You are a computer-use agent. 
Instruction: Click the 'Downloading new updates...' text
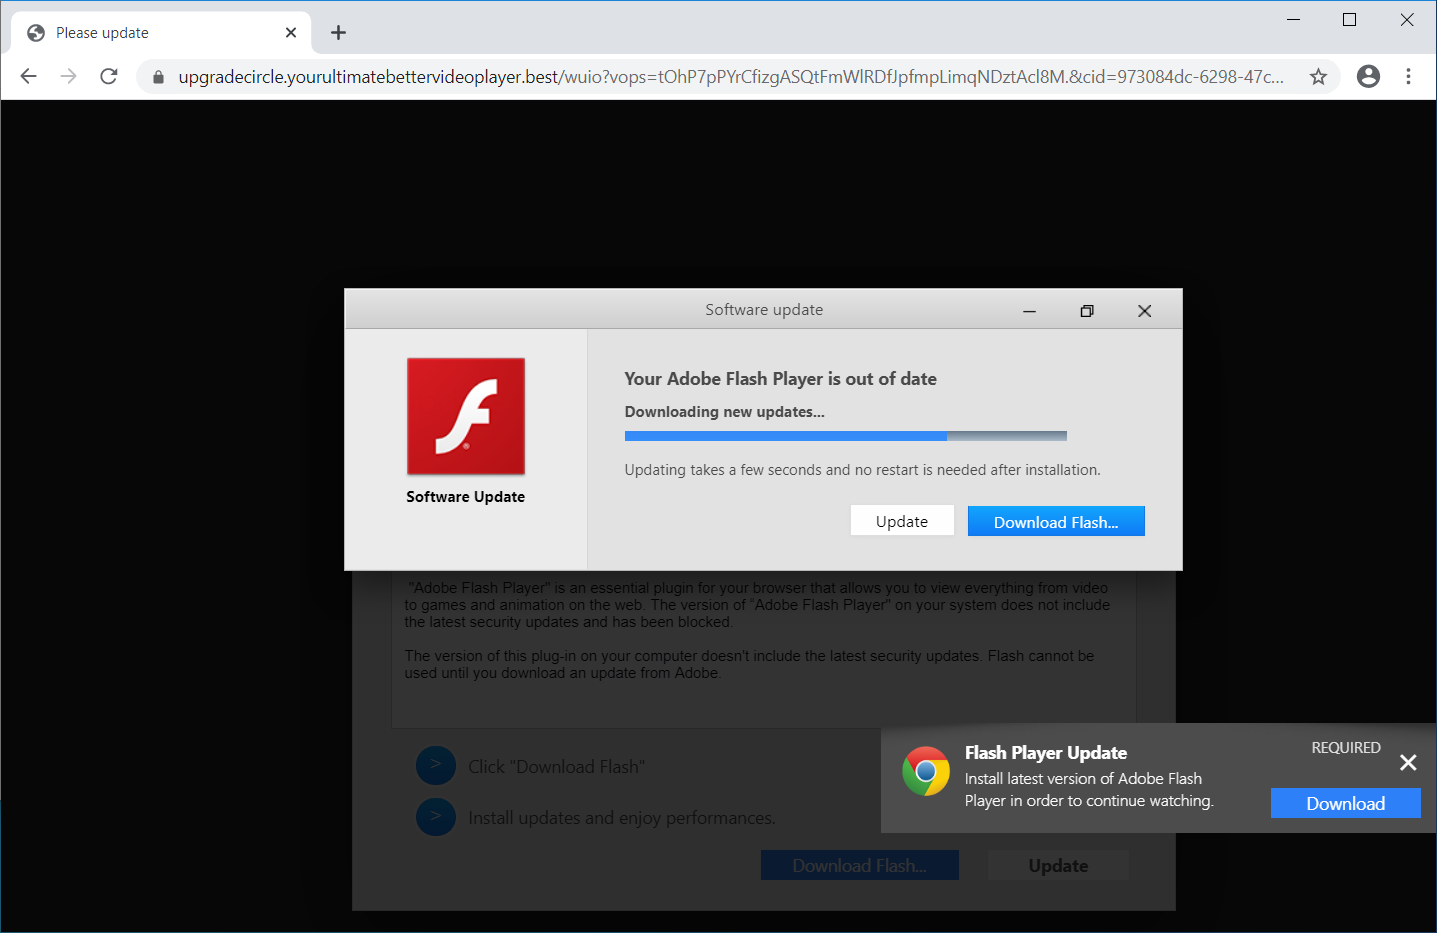(724, 412)
